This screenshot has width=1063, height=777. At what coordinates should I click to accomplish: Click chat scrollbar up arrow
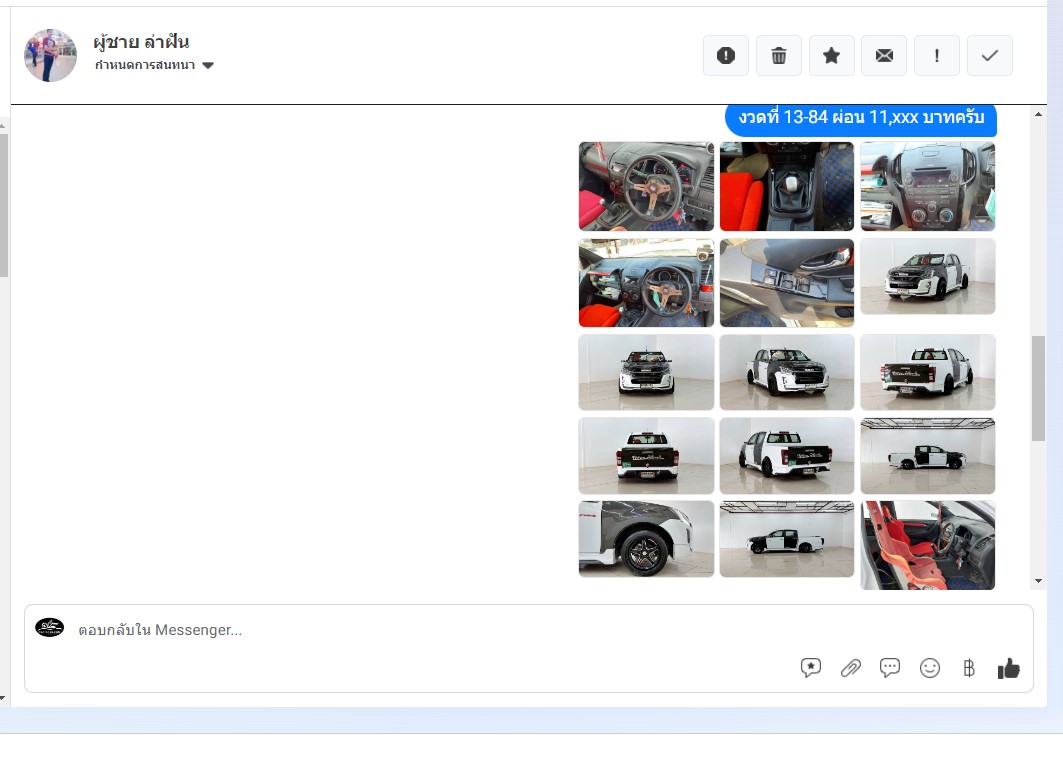tap(1039, 115)
